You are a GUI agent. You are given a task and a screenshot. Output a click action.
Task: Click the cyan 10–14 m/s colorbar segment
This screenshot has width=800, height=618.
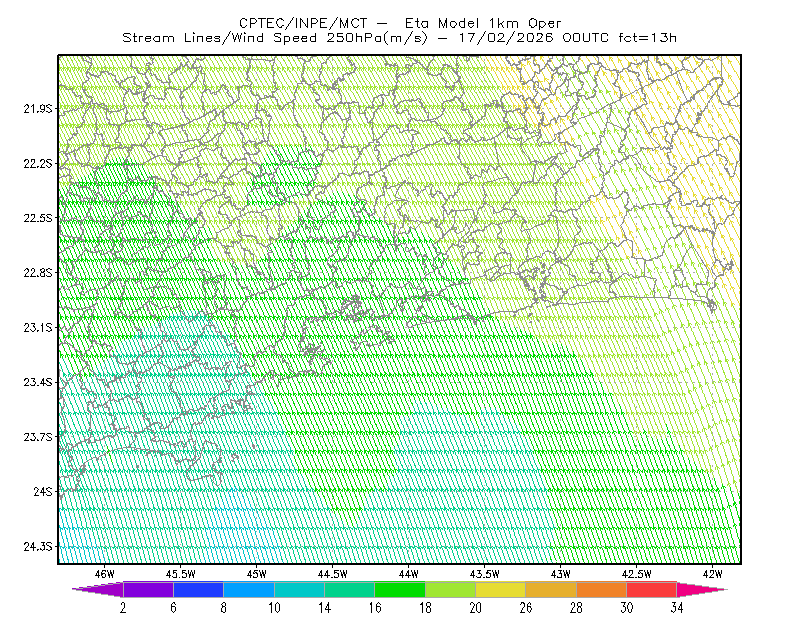[x=299, y=589]
